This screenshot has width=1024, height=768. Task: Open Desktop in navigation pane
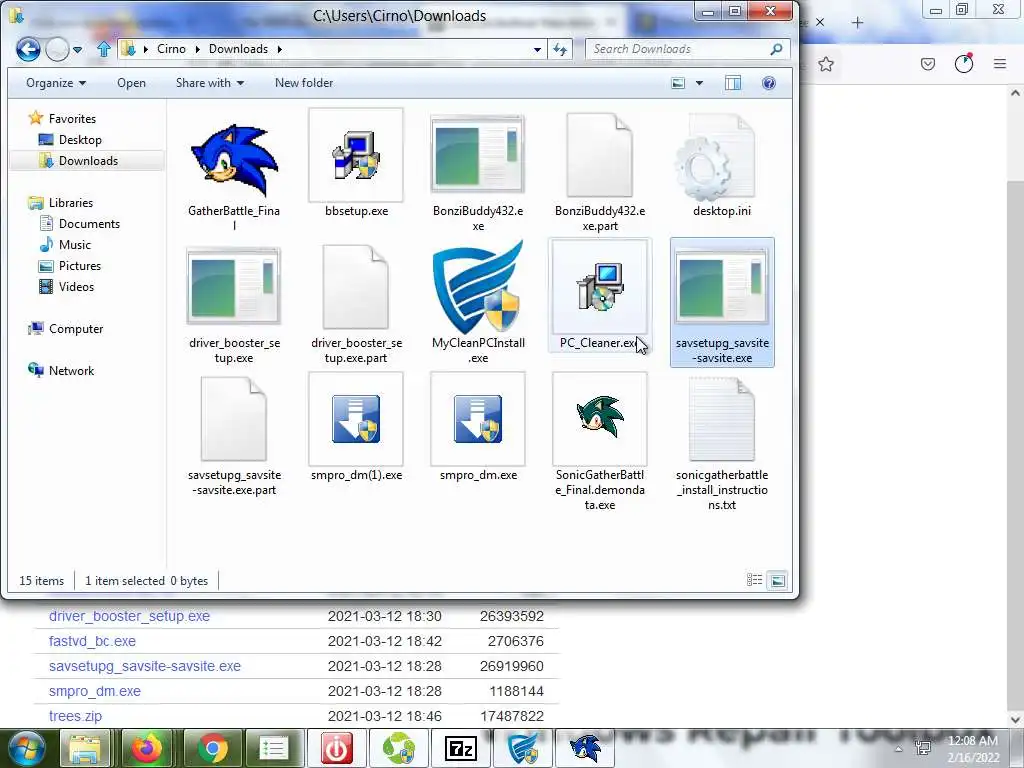80,140
